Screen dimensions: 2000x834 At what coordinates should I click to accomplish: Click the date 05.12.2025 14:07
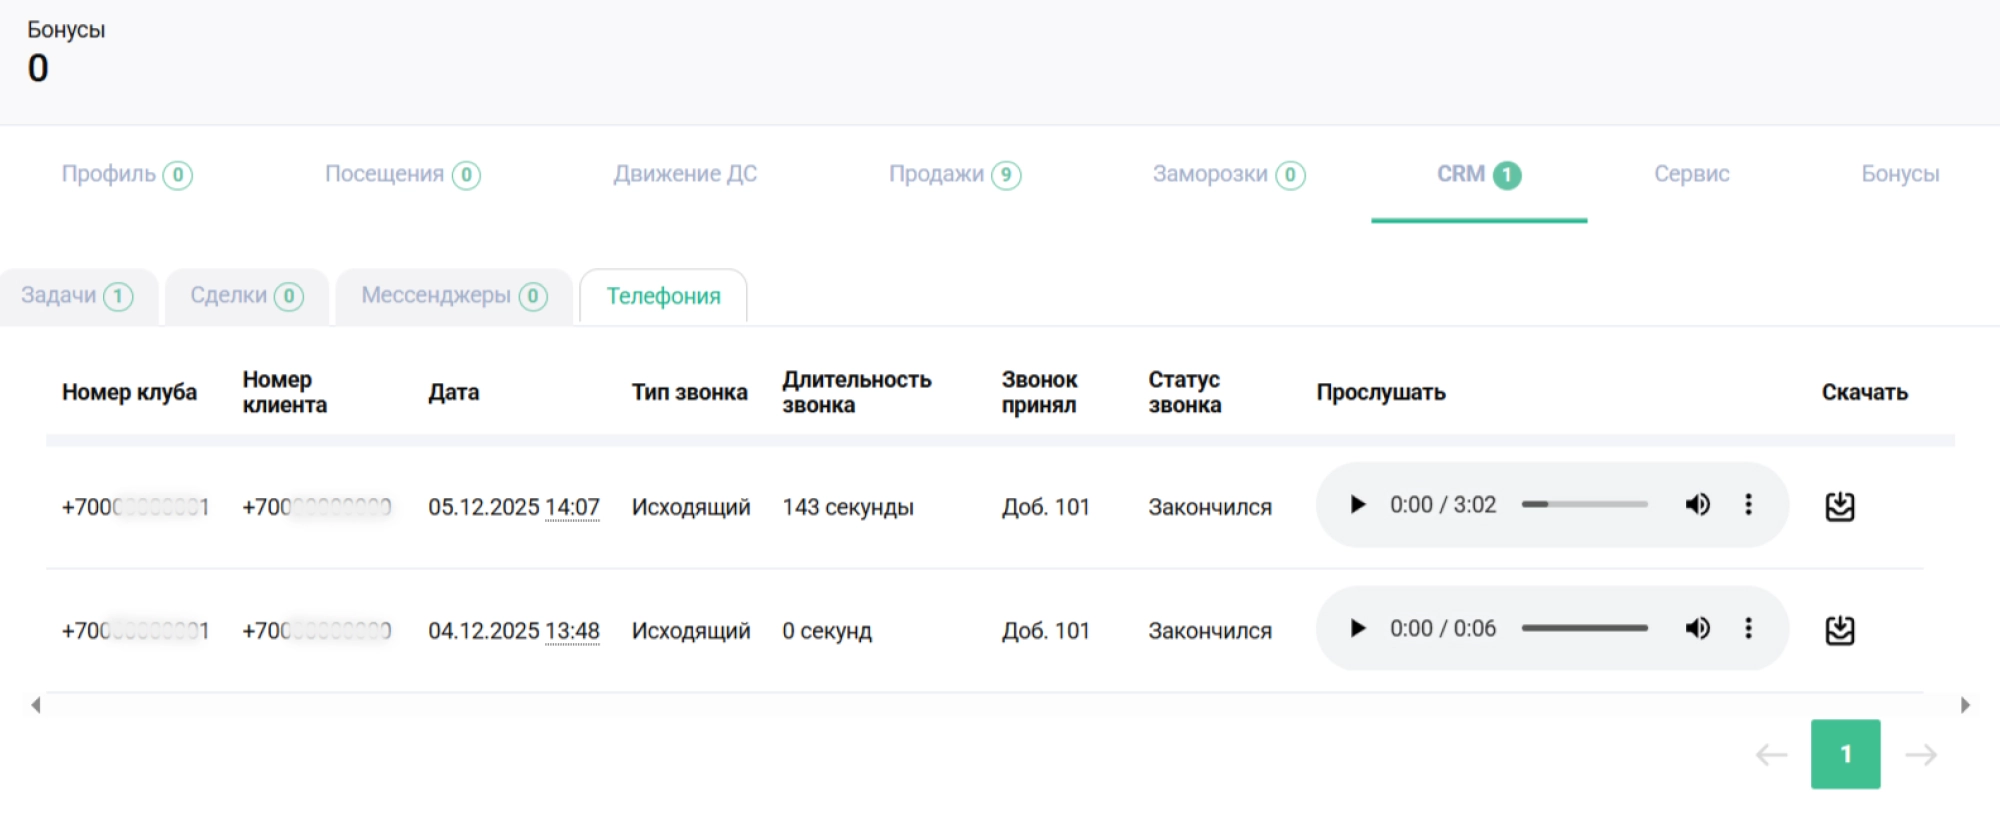[514, 507]
